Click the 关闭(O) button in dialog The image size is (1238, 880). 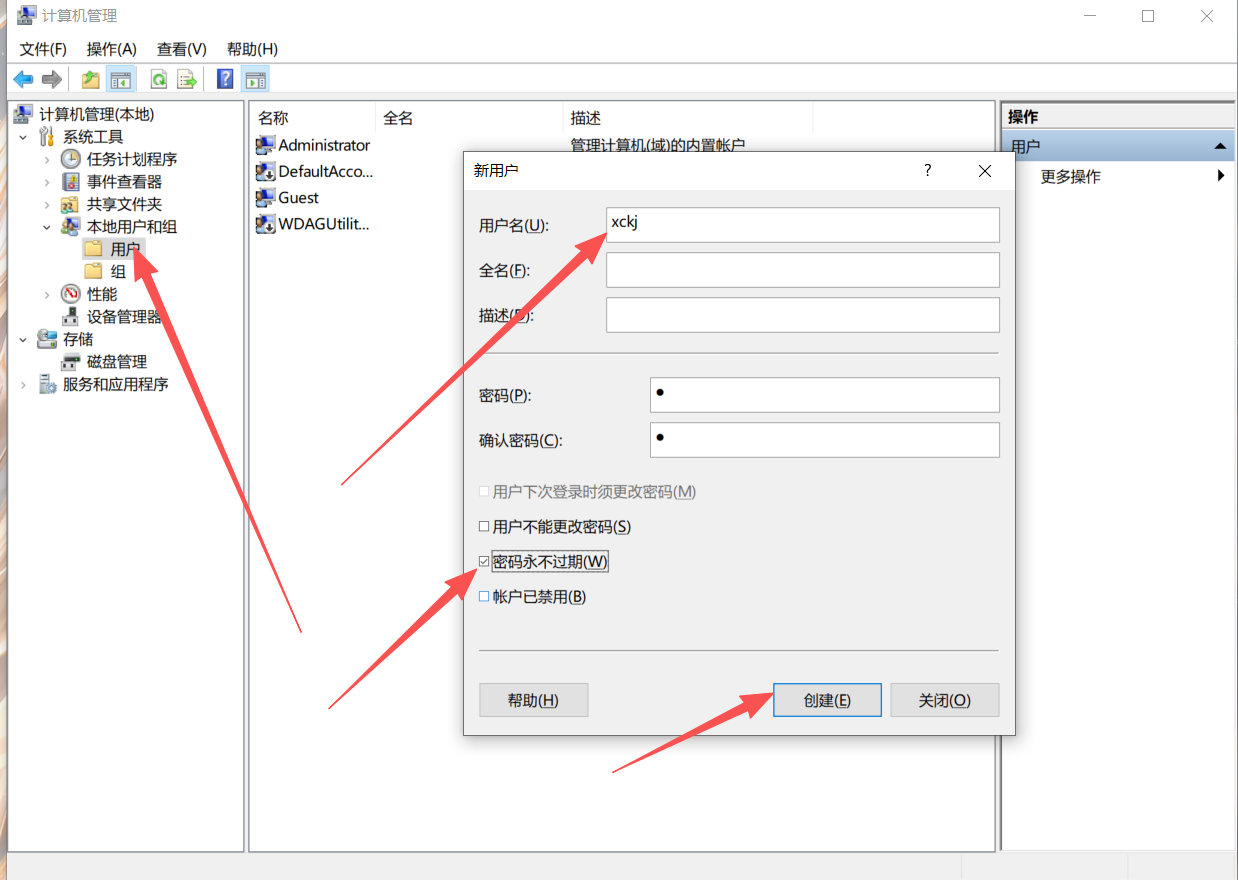pyautogui.click(x=944, y=700)
